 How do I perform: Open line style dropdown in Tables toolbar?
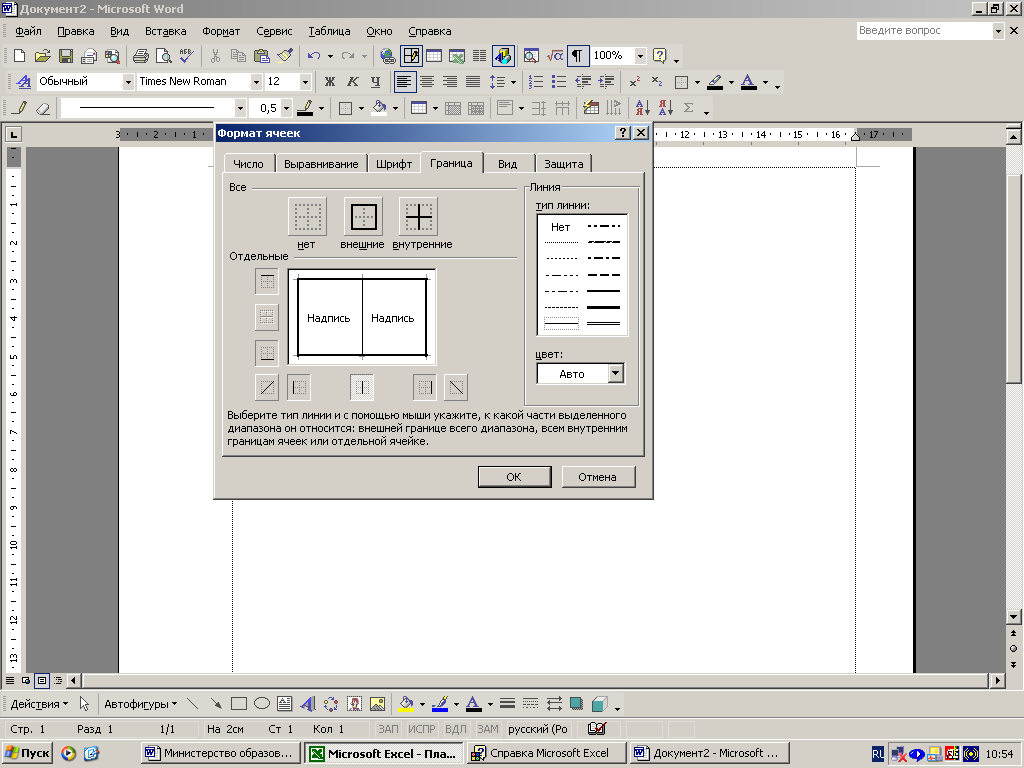(x=240, y=108)
